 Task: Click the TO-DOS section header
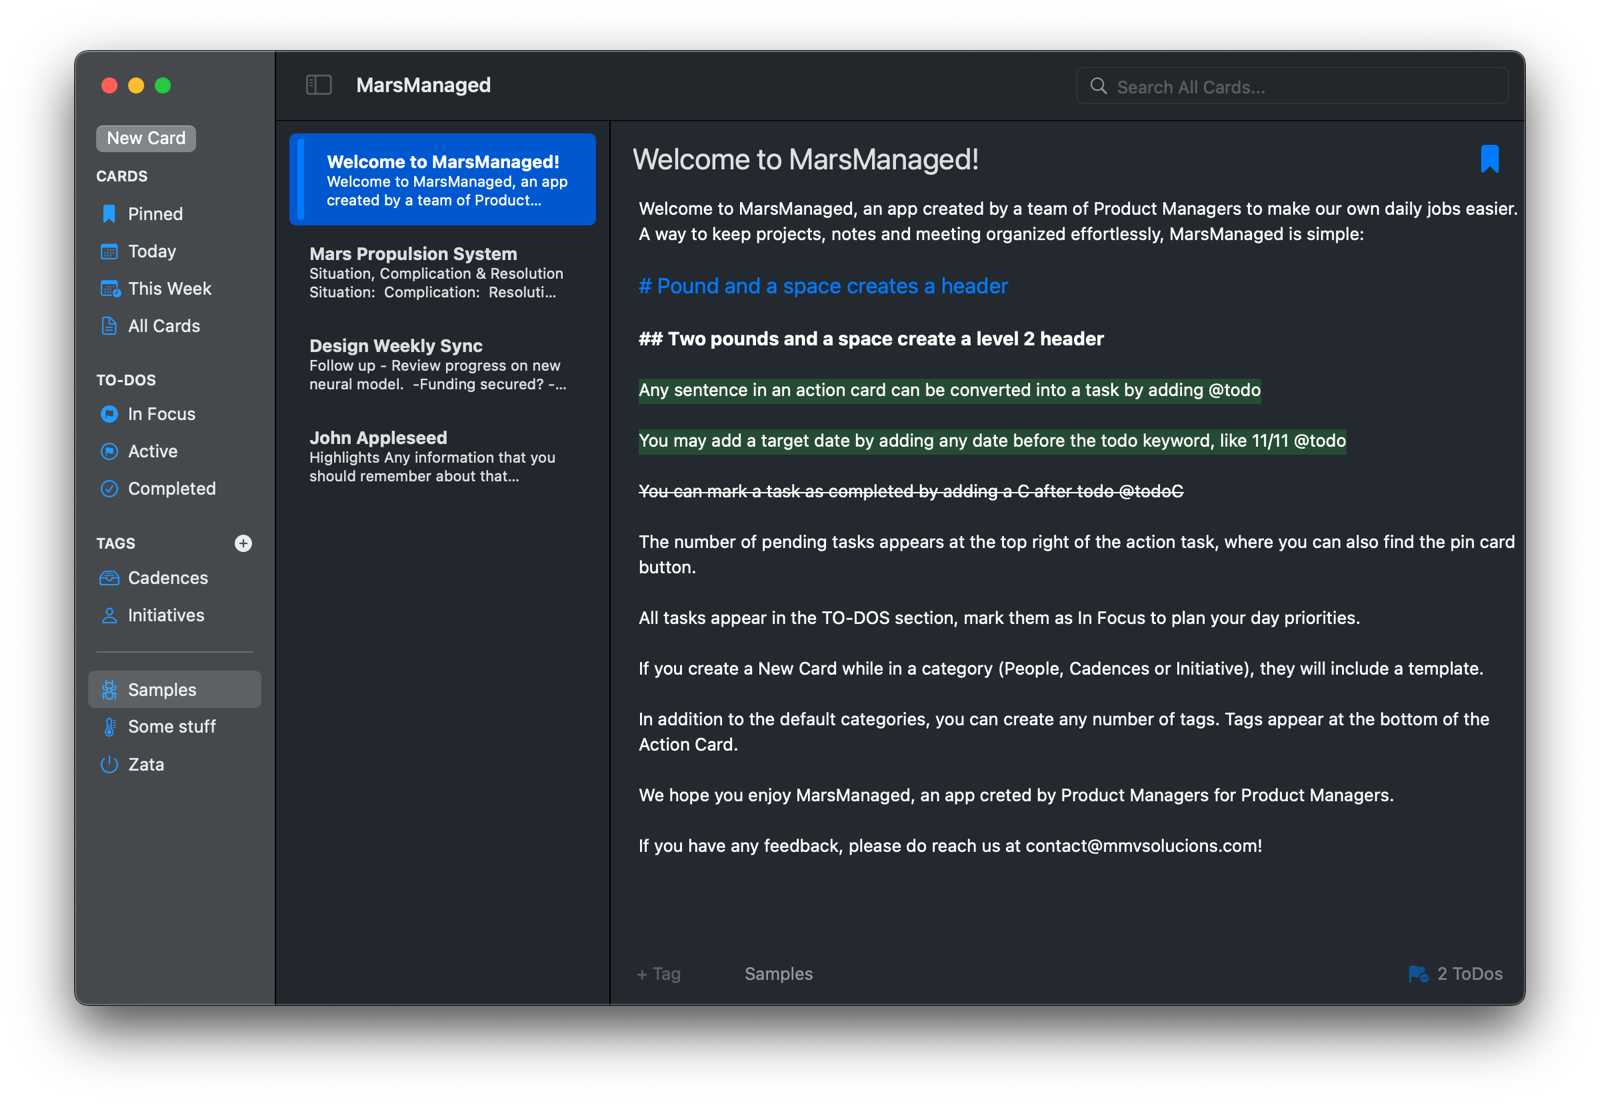tap(126, 380)
